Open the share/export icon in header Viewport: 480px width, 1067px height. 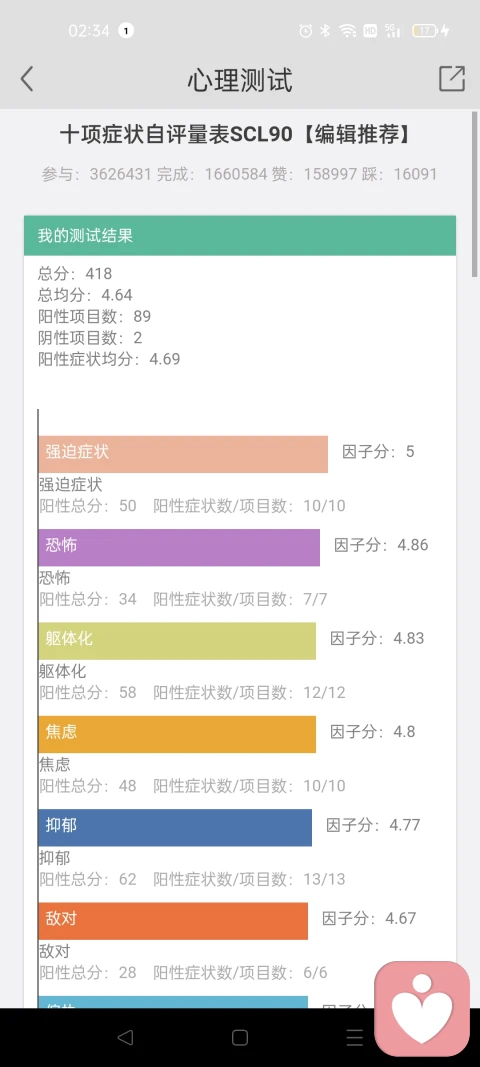point(451,79)
